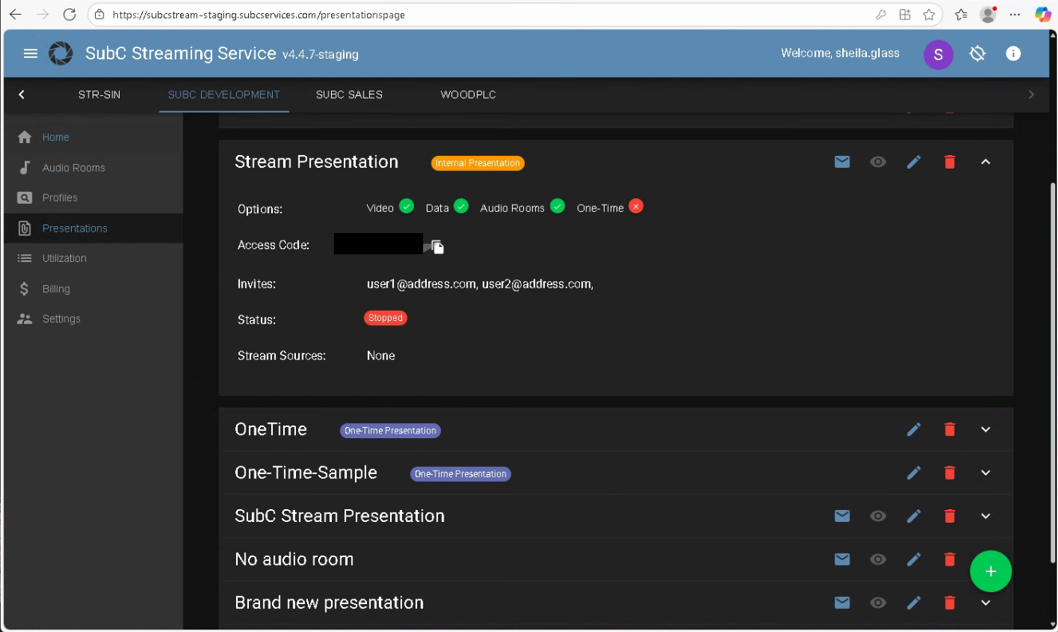Edit the One-Time-Sample presentation
Image resolution: width=1058 pixels, height=632 pixels.
point(914,473)
